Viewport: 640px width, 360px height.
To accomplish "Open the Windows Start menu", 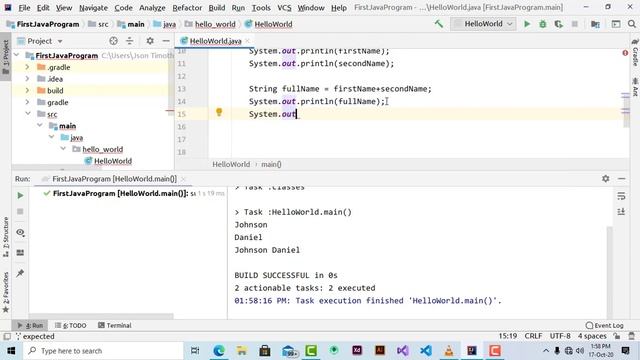I will coord(11,351).
